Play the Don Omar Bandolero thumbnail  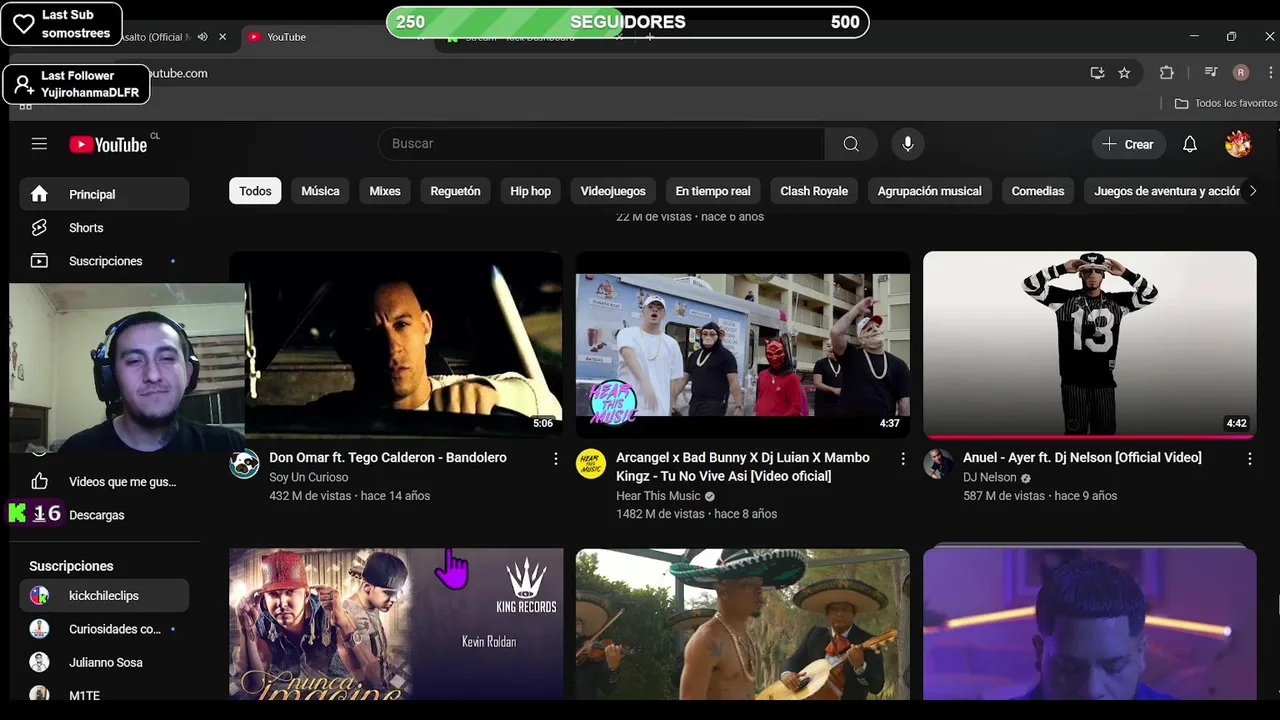(x=396, y=344)
